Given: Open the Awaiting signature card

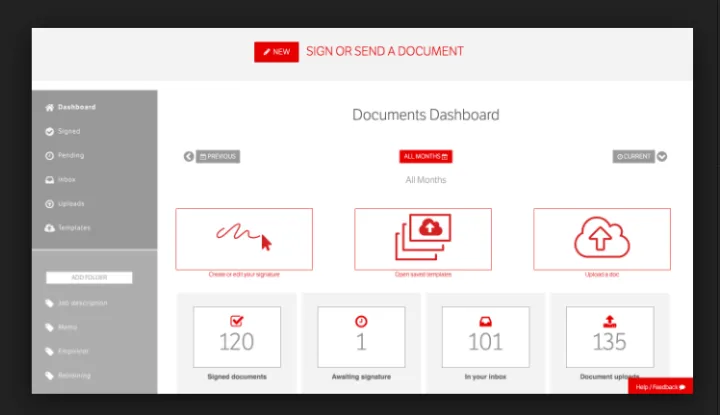Looking at the screenshot, I should [361, 337].
